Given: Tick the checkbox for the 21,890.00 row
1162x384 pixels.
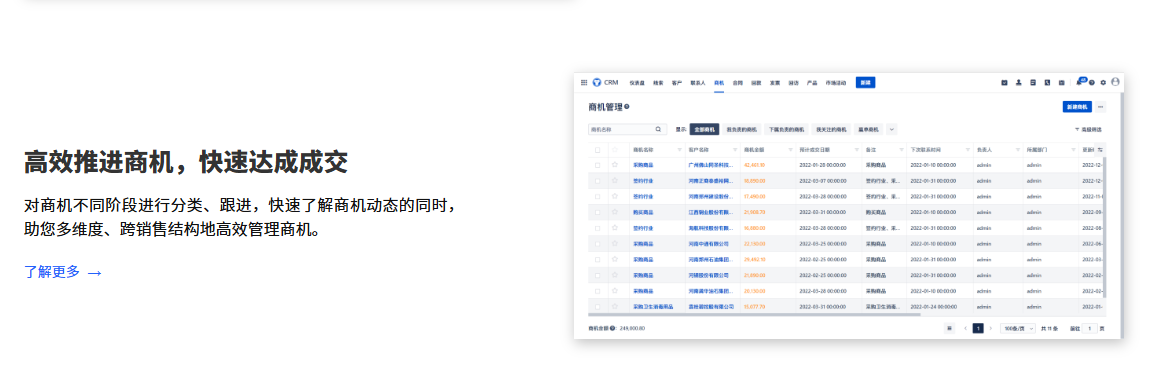Looking at the screenshot, I should pos(598,275).
